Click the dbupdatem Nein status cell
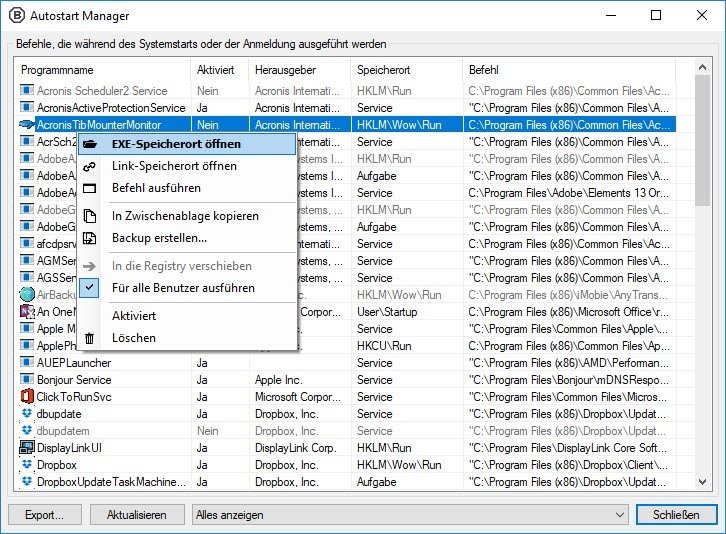Image resolution: width=726 pixels, height=534 pixels. [x=207, y=431]
